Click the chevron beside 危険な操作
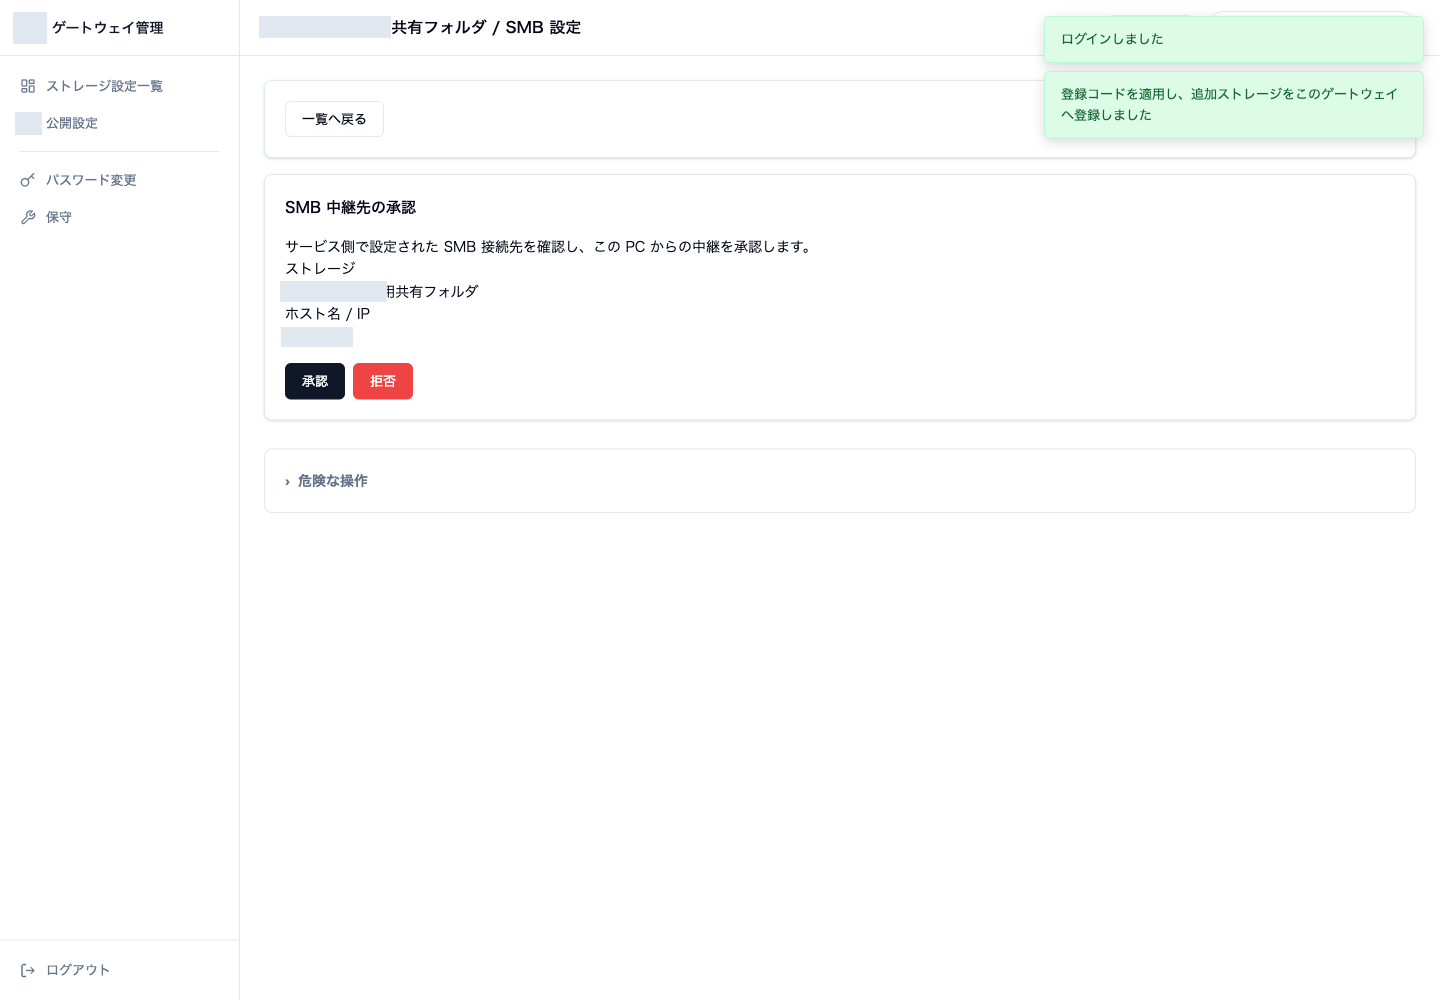 click(x=287, y=482)
